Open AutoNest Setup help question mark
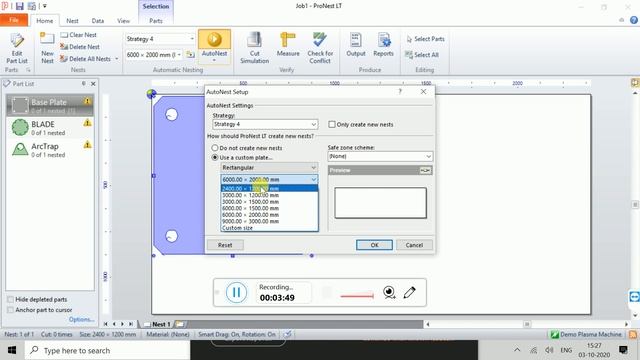The image size is (640, 360). pyautogui.click(x=400, y=91)
